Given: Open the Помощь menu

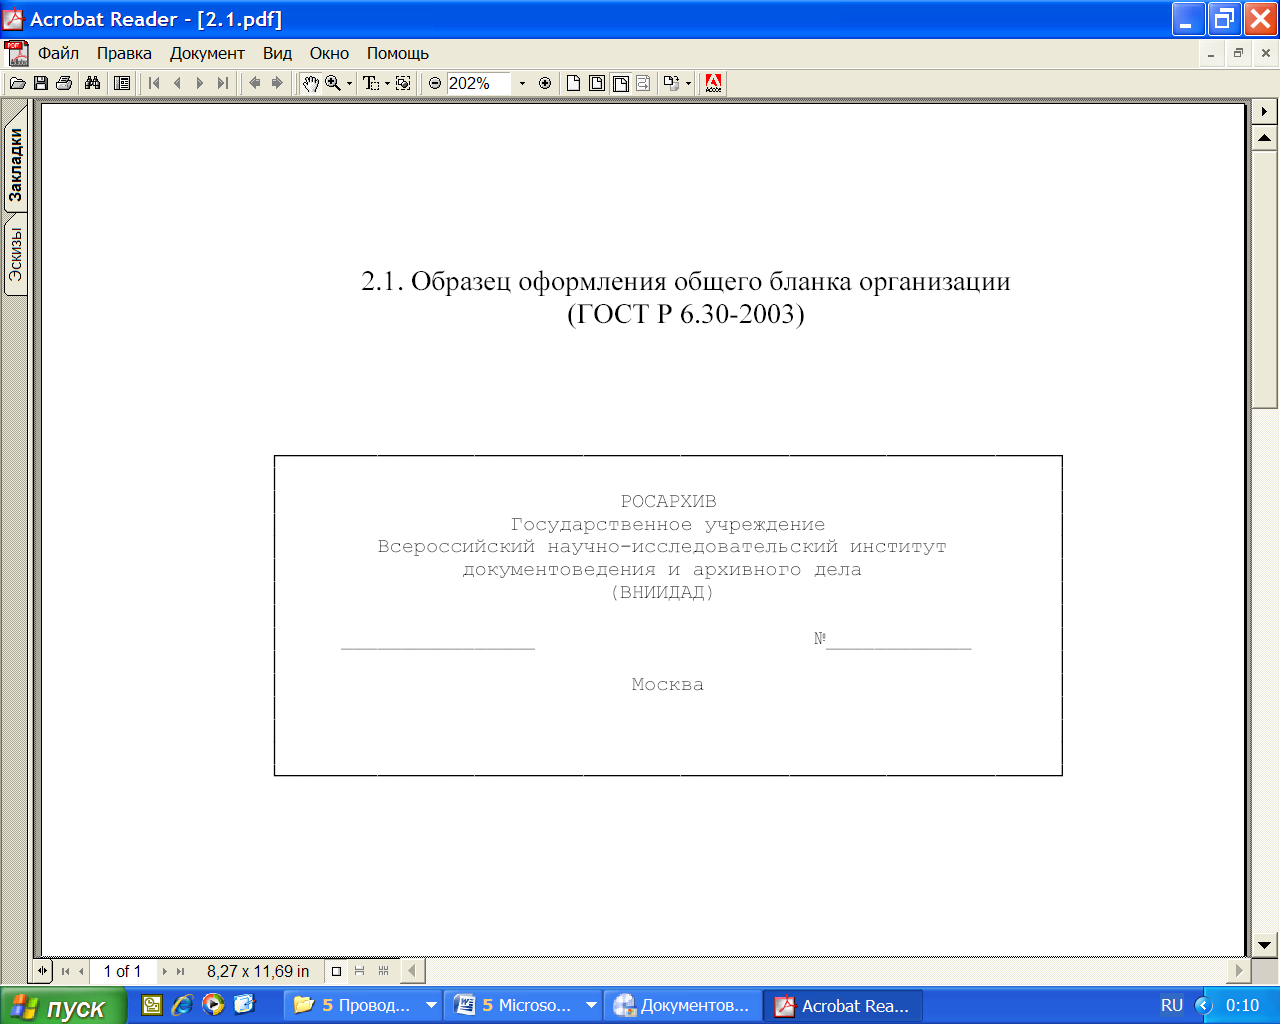Looking at the screenshot, I should click(397, 53).
